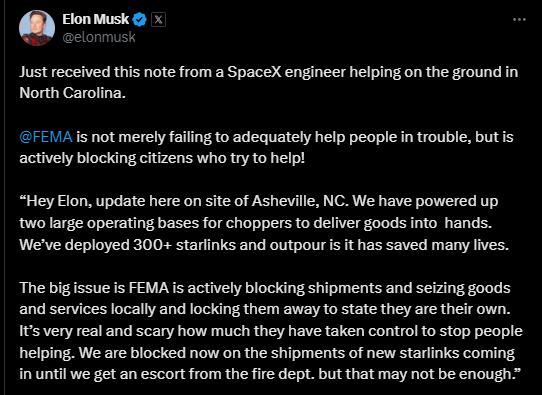Click the "Elon Musk" display name
Viewport: 542px width, 395px height.
(95, 19)
